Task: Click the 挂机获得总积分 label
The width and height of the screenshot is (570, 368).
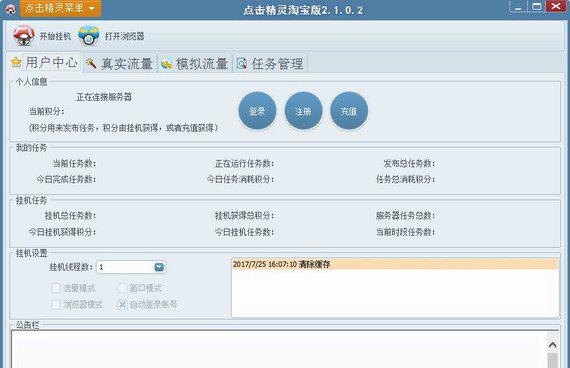Action: coord(244,216)
